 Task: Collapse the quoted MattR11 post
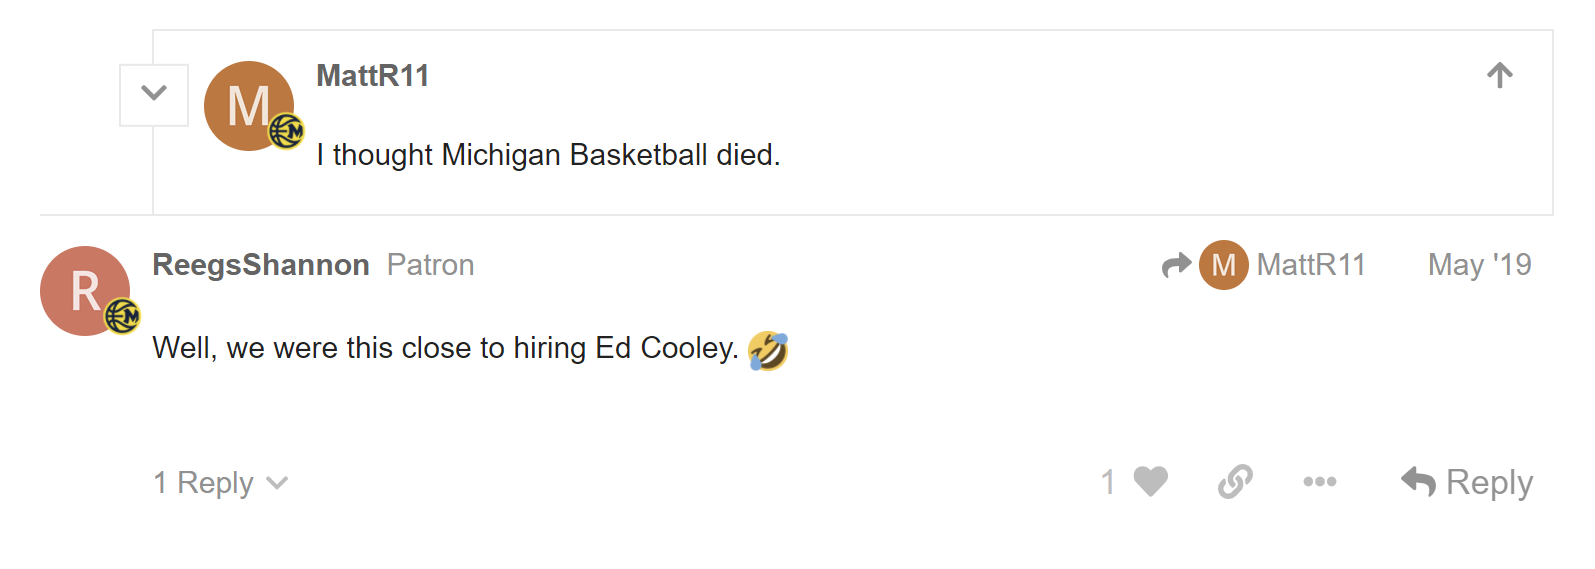154,95
